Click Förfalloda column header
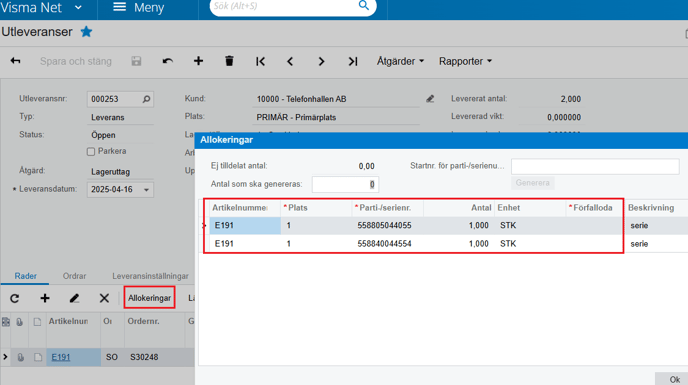The image size is (688, 385). point(595,208)
